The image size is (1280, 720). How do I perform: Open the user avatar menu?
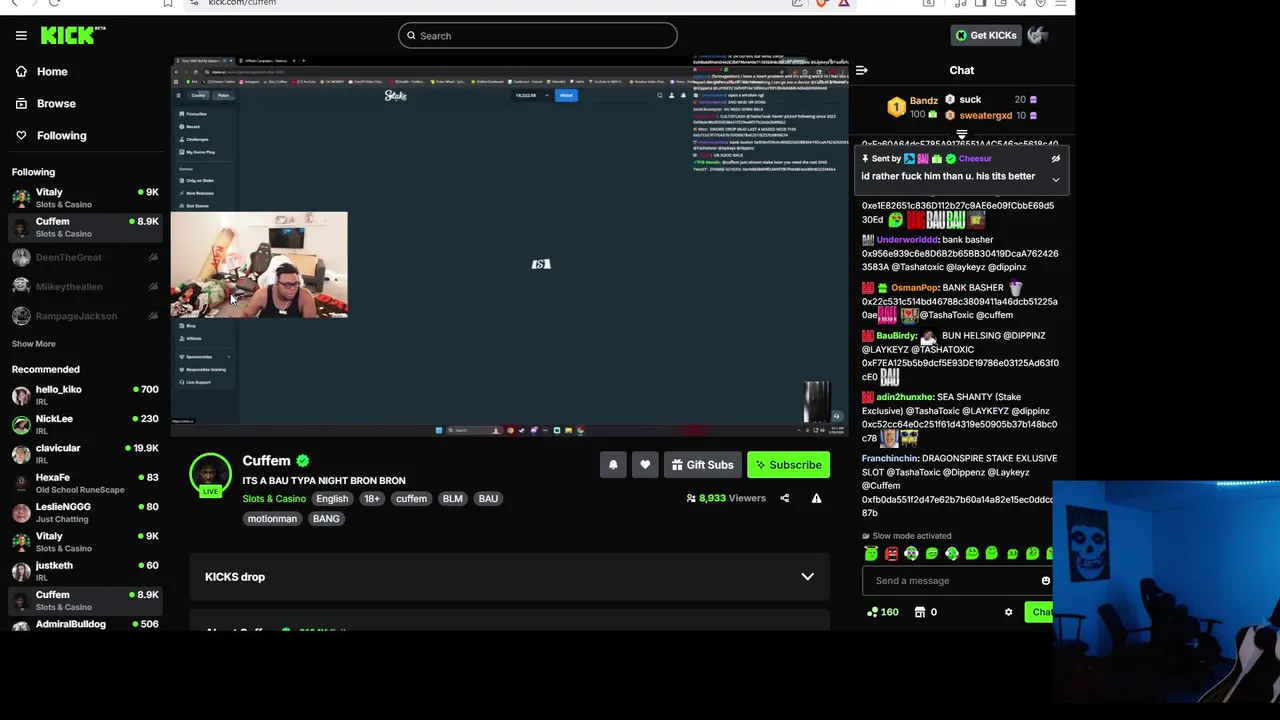coord(1037,35)
